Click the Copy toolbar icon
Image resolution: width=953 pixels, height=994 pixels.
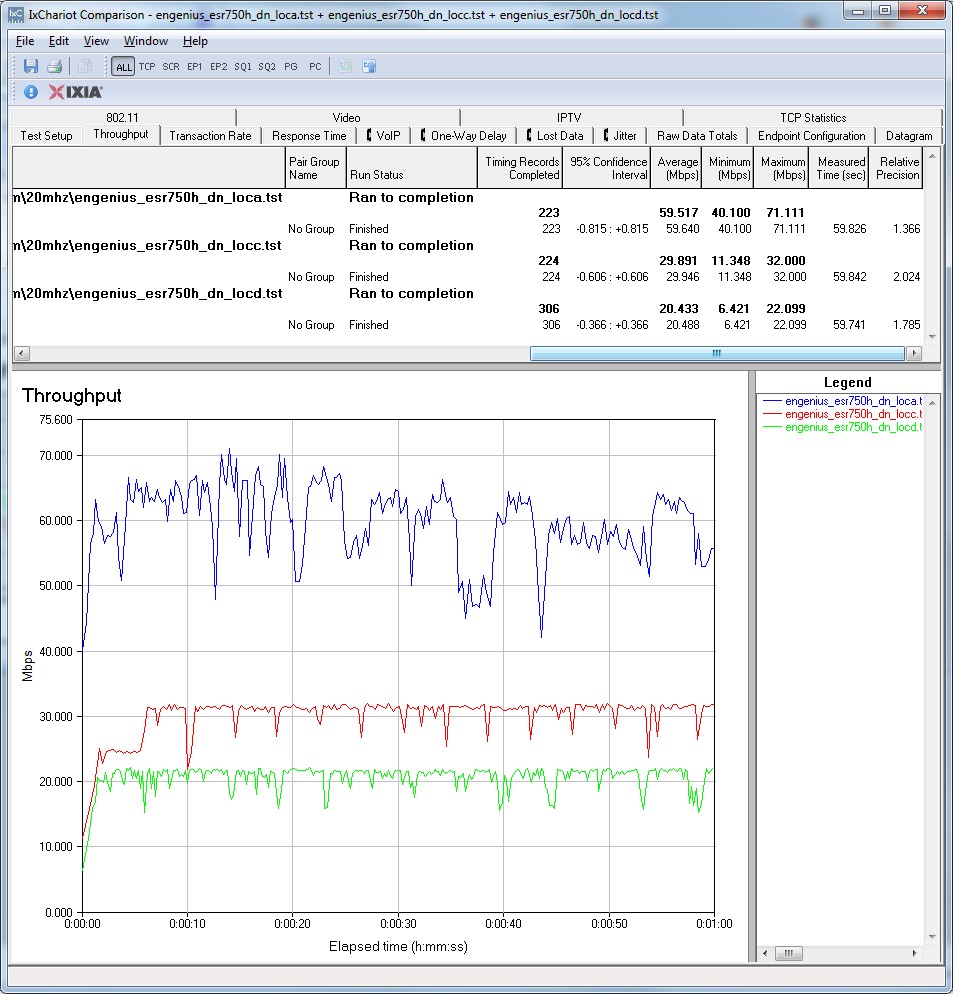click(85, 66)
